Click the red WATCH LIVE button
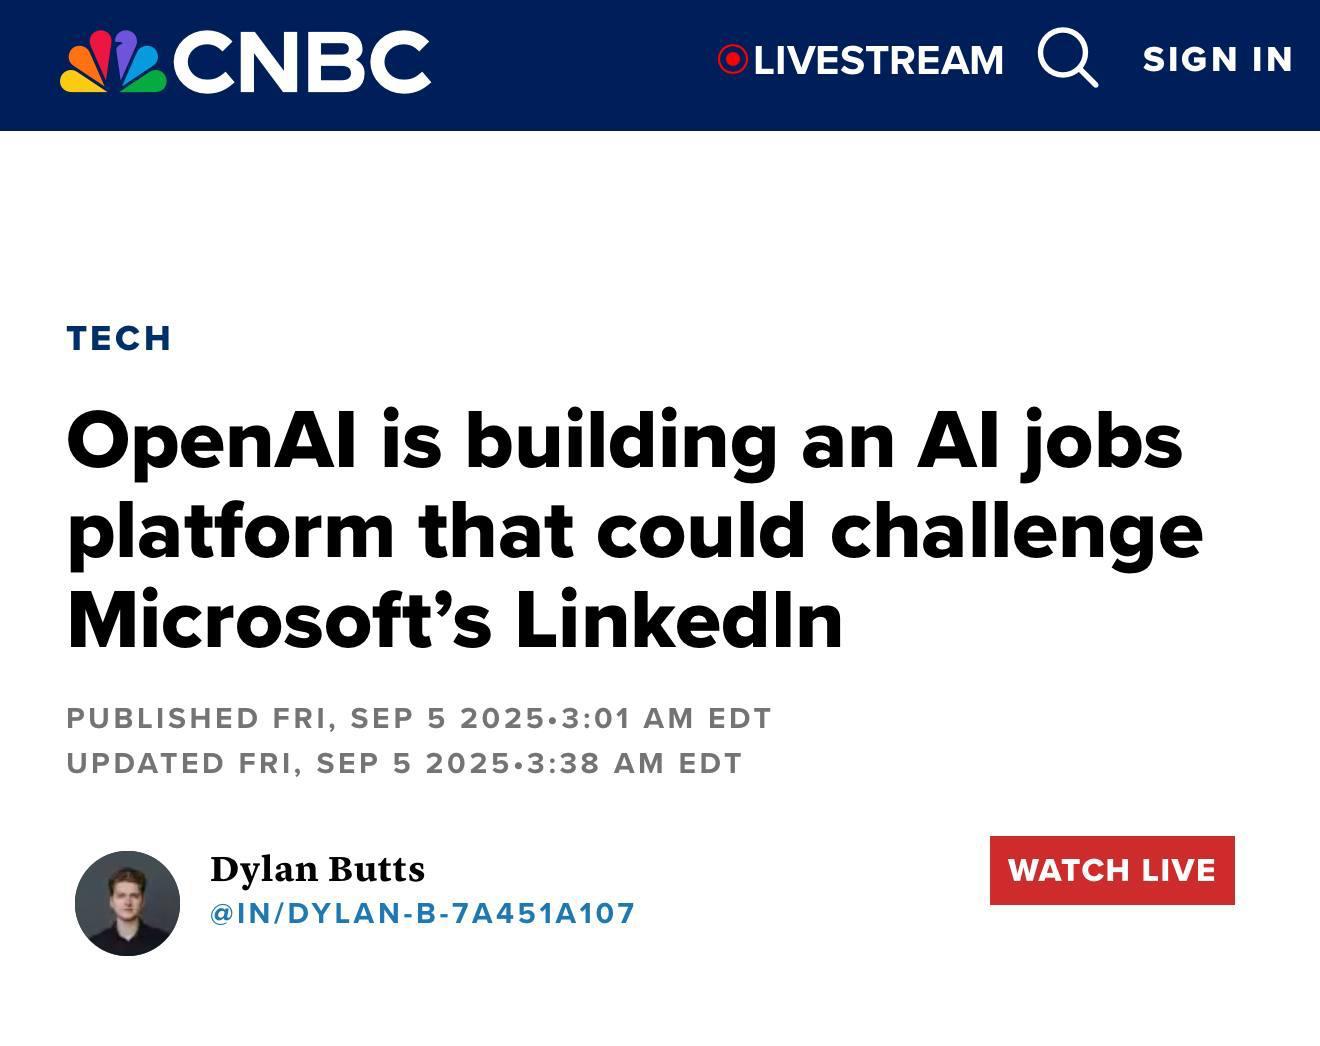The height and width of the screenshot is (1046, 1320). (1112, 870)
